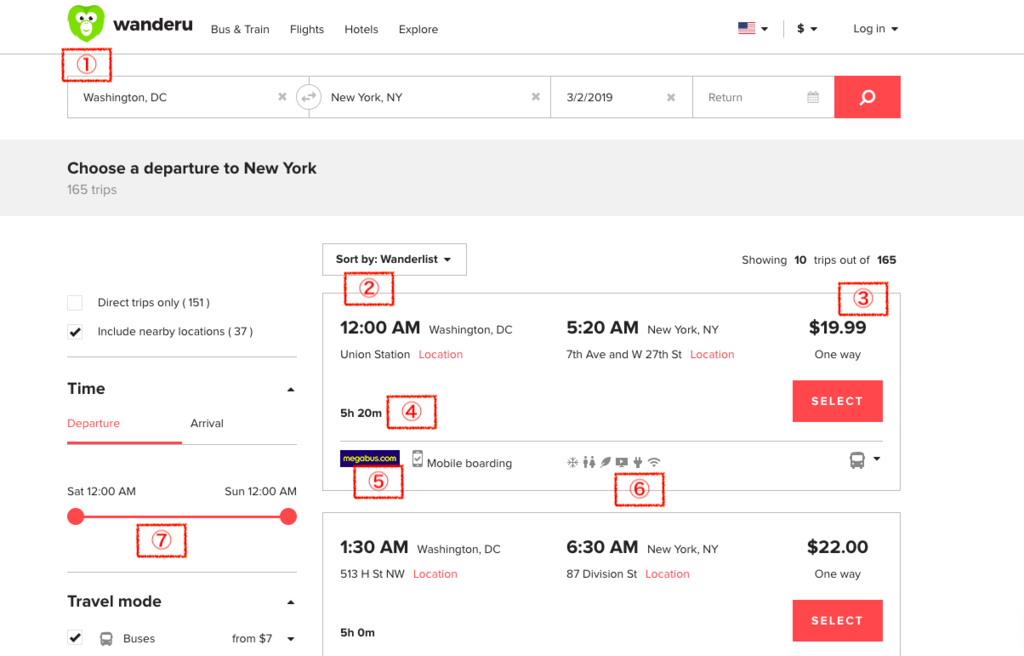Click the Wanderu monkey logo

[86, 23]
